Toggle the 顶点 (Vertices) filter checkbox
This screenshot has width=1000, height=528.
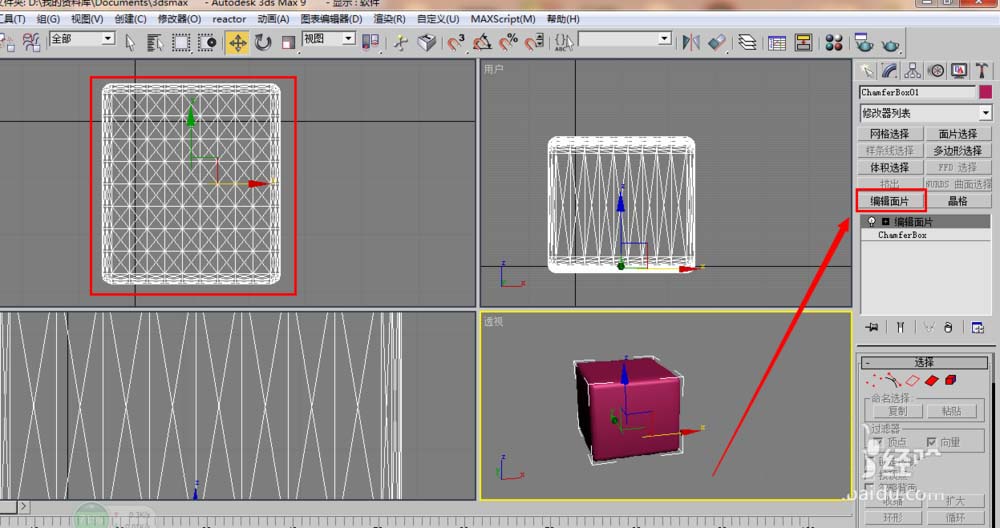click(876, 442)
